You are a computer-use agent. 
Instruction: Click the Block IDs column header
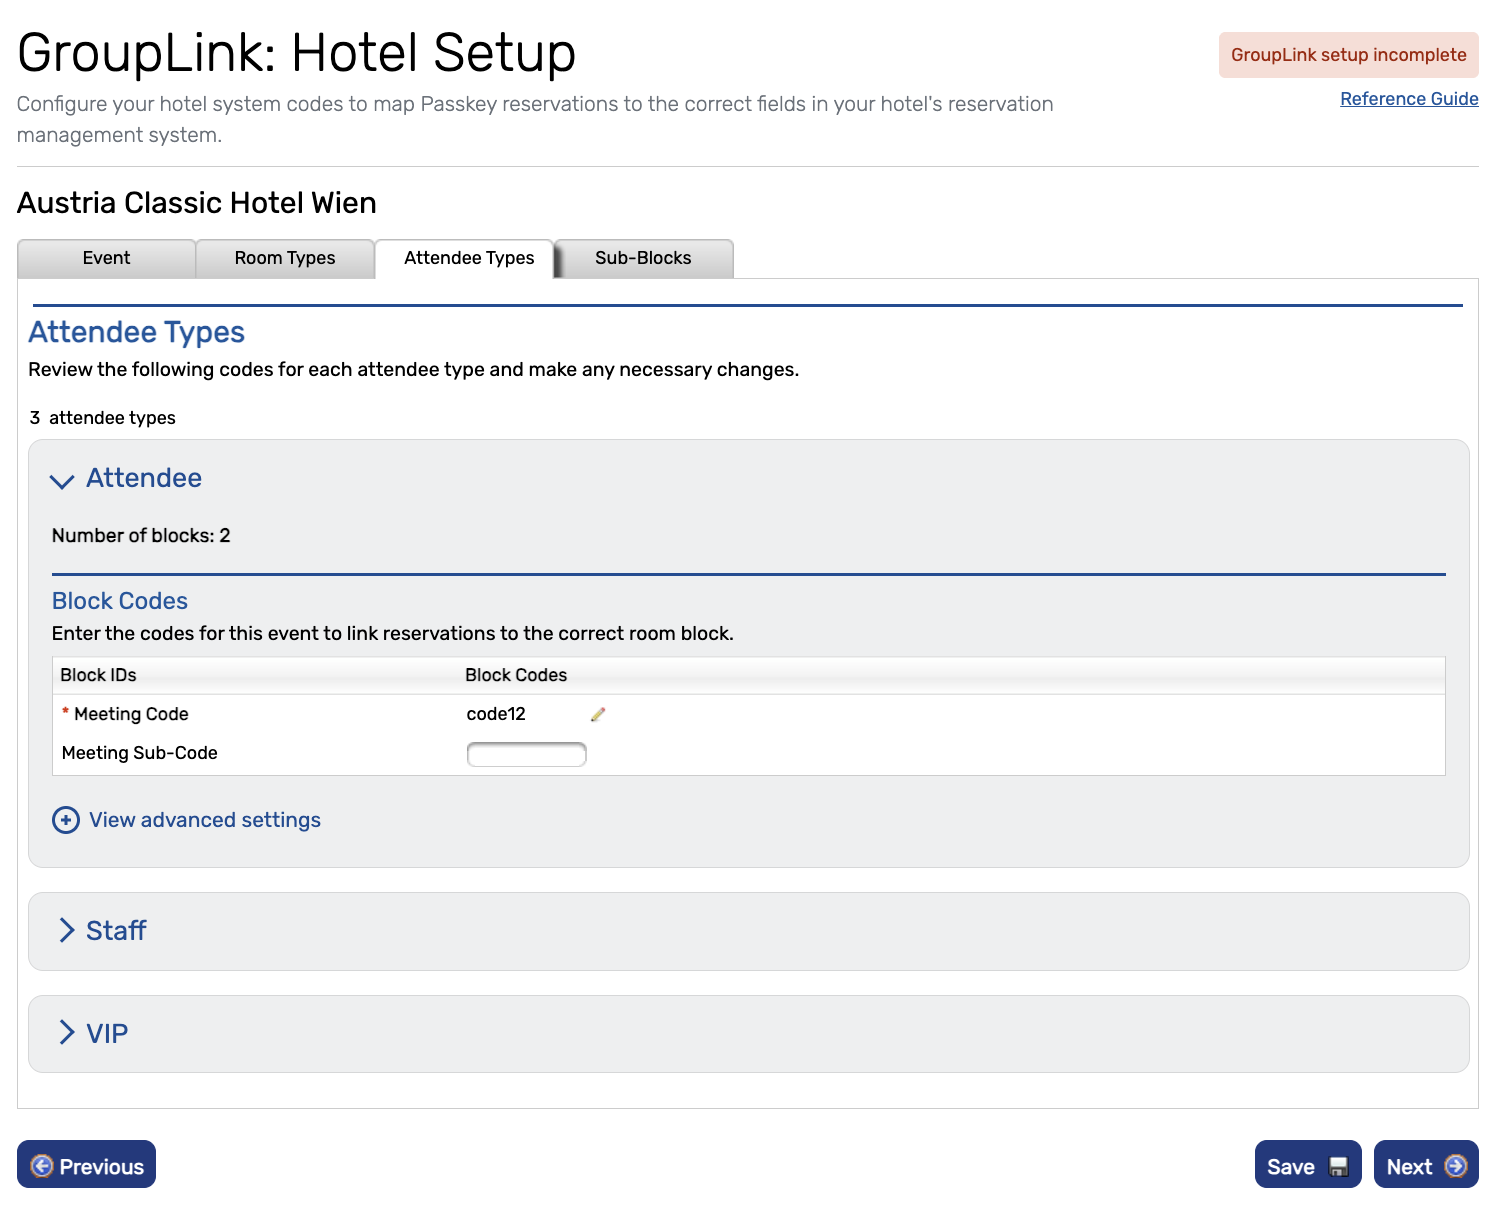pos(98,675)
